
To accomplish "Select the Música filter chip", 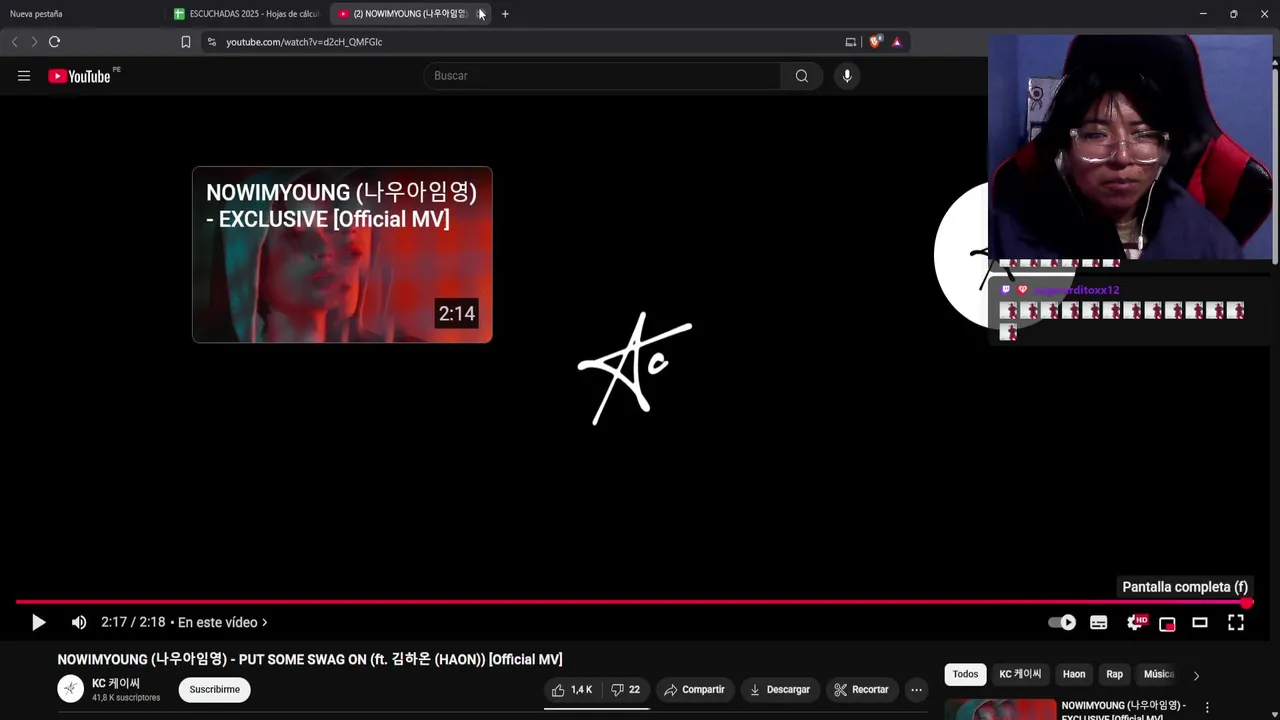I will coord(1158,674).
